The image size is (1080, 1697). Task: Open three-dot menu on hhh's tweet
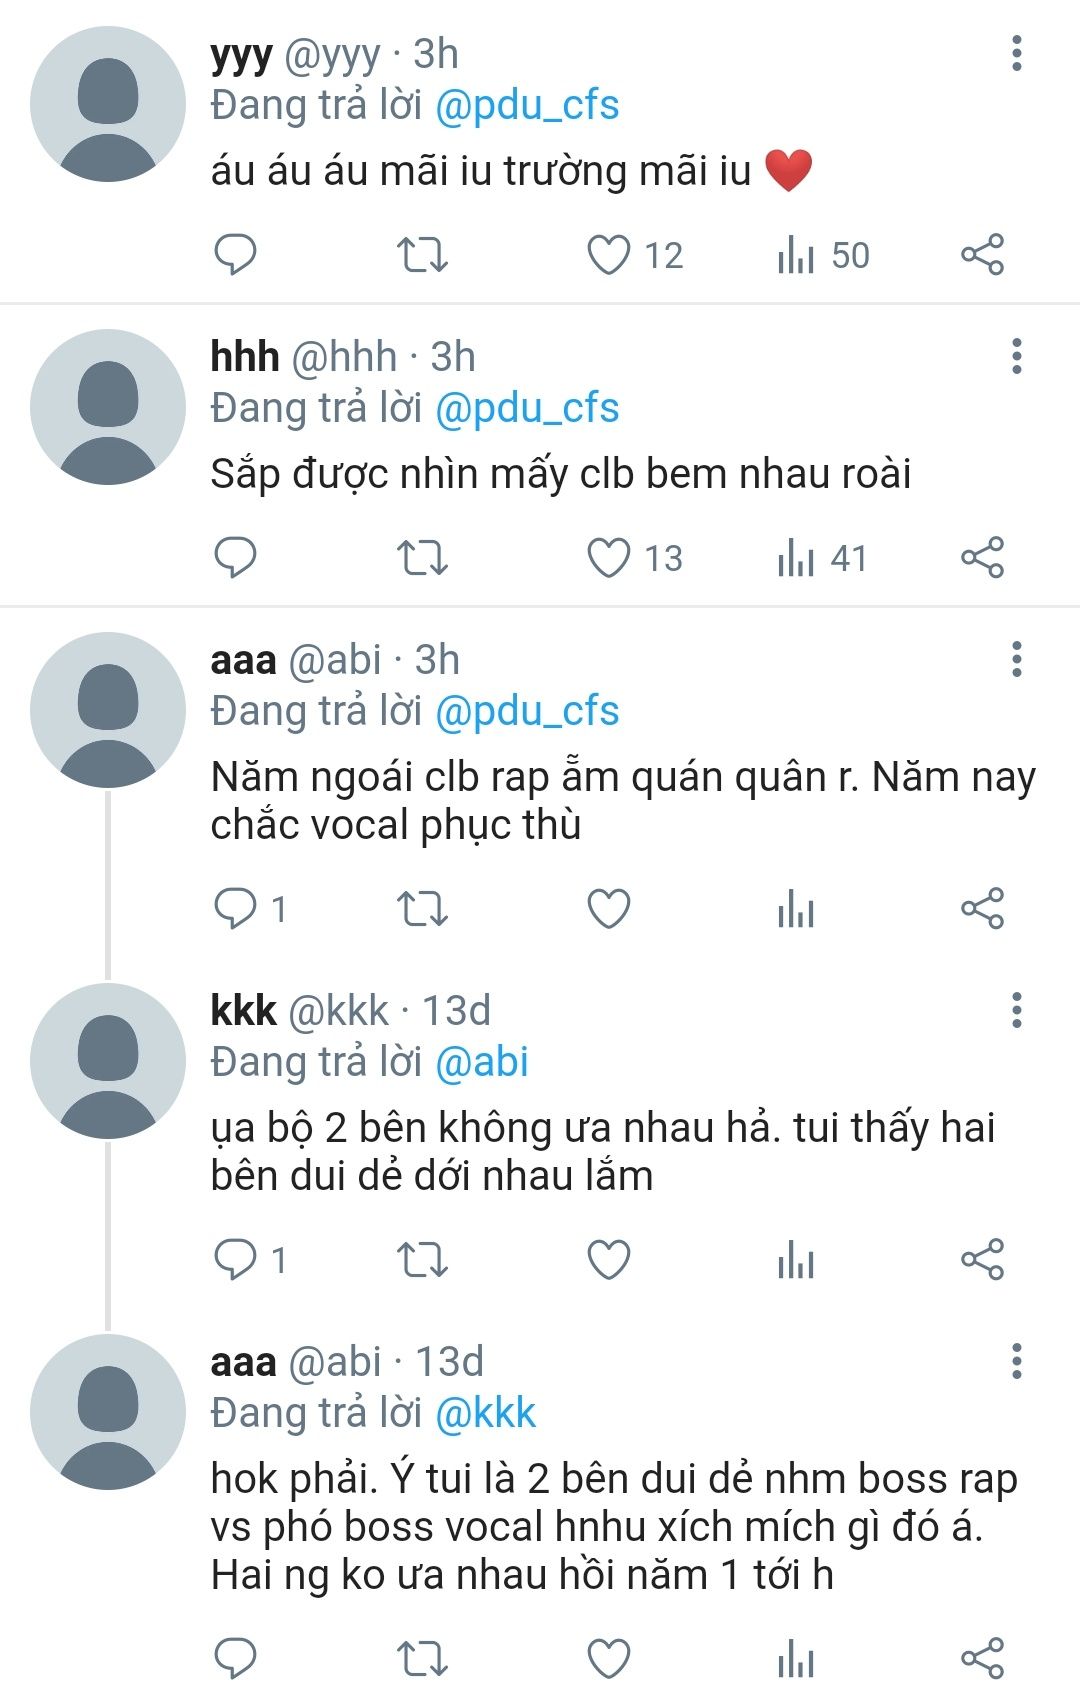click(x=1017, y=357)
